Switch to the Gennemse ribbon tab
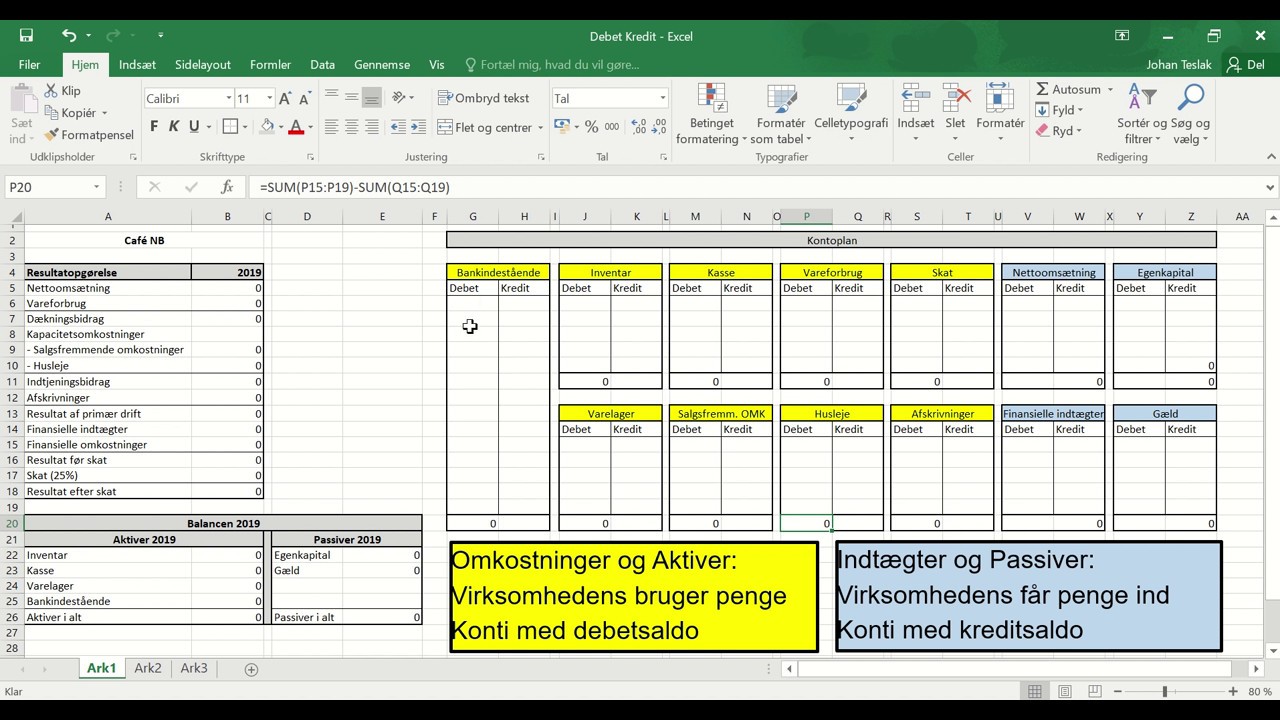Screen dimensions: 1280x720 point(382,64)
